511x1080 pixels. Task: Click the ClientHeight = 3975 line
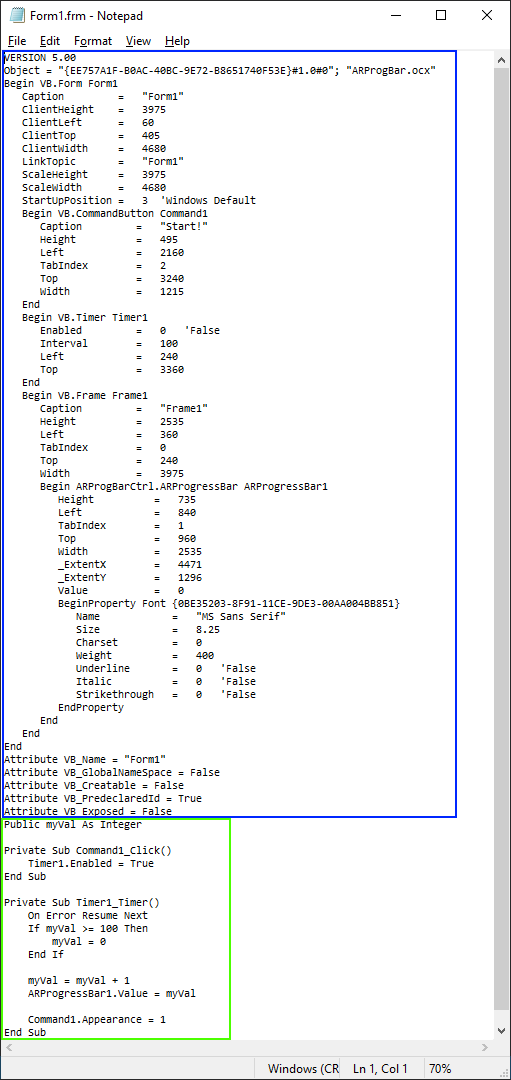click(x=94, y=110)
